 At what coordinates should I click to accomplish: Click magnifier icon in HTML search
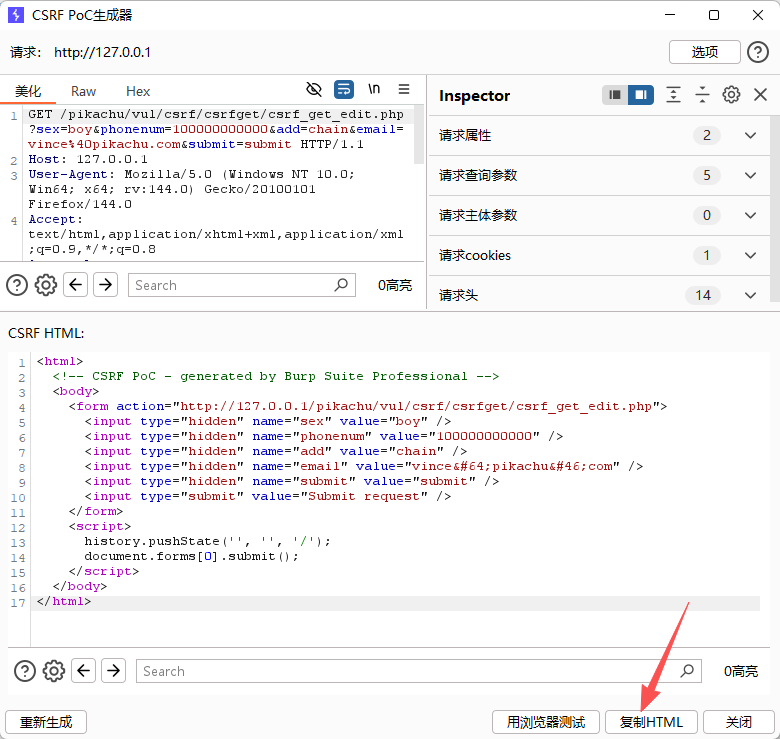pos(687,671)
